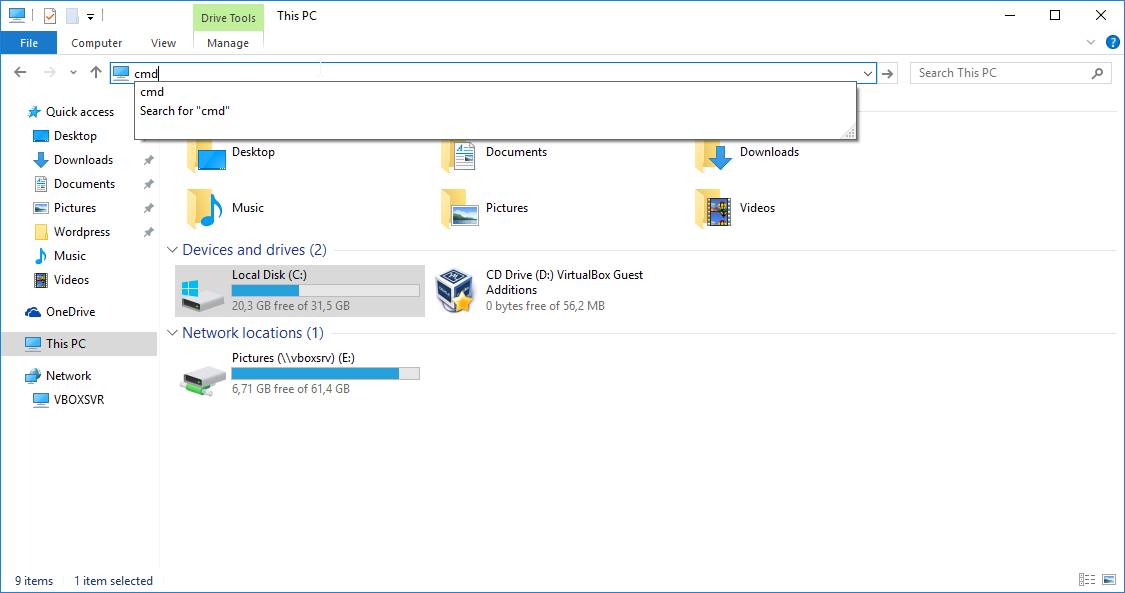This screenshot has width=1125, height=593.
Task: Click "0 bytes free of 56,2 MB" text
Action: click(545, 305)
